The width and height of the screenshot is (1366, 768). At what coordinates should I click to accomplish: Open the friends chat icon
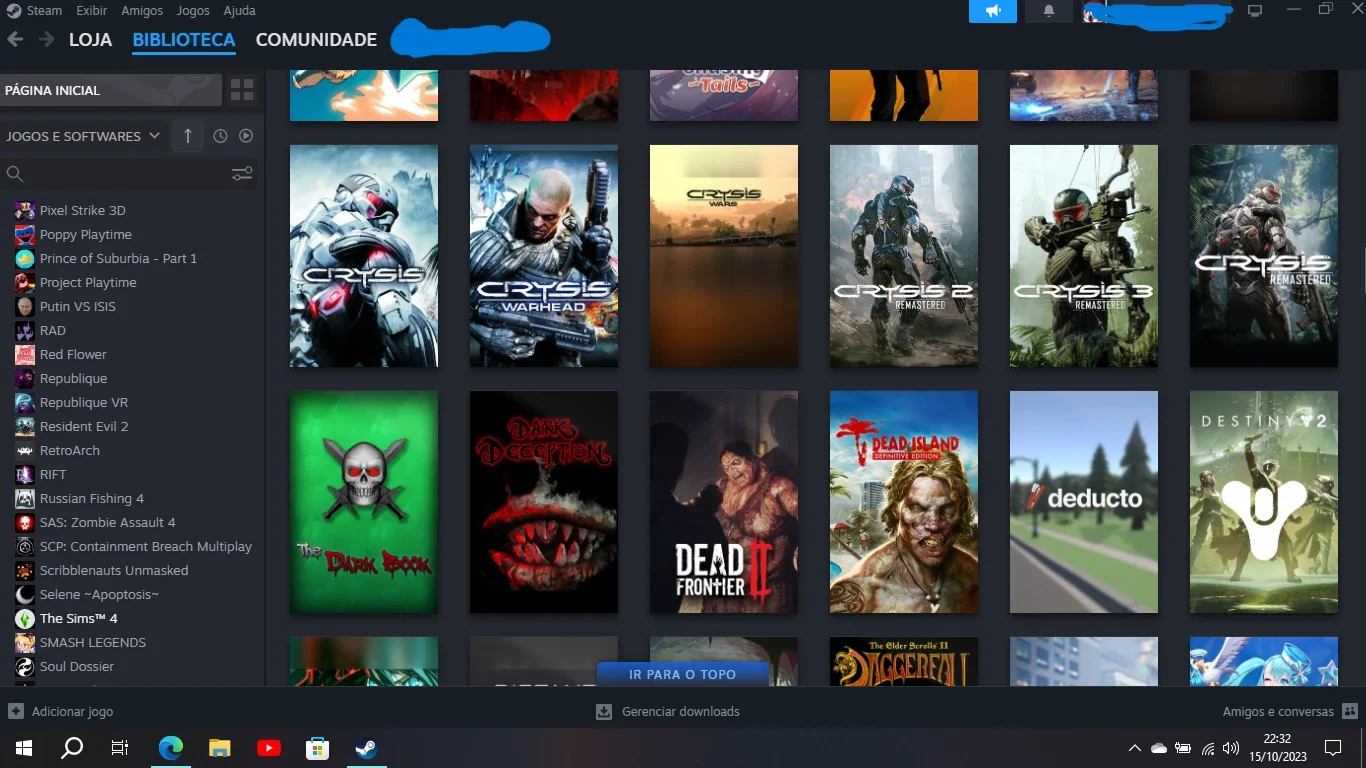pos(1350,711)
